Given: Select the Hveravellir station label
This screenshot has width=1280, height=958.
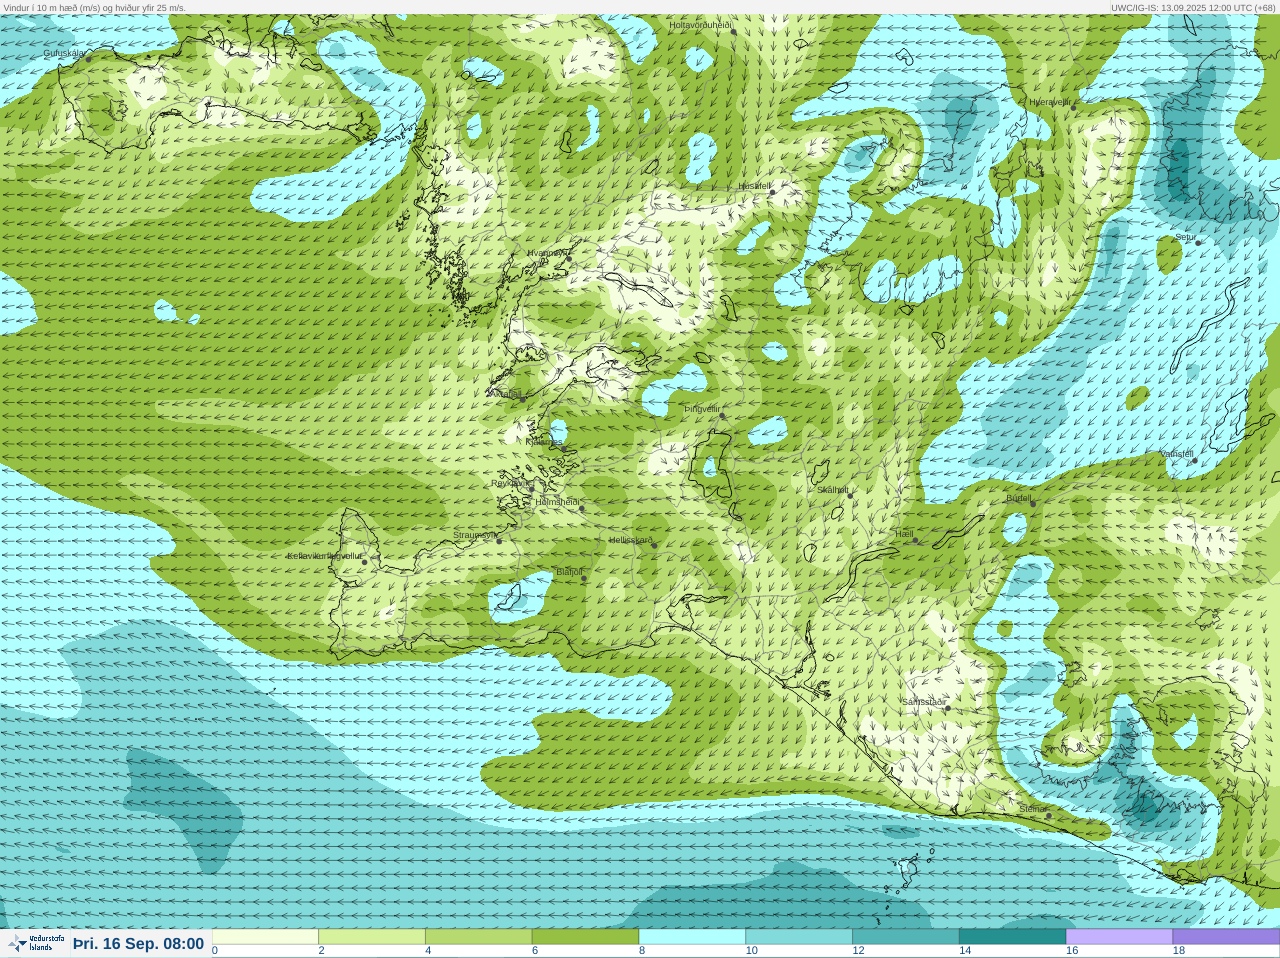Looking at the screenshot, I should 1050,102.
